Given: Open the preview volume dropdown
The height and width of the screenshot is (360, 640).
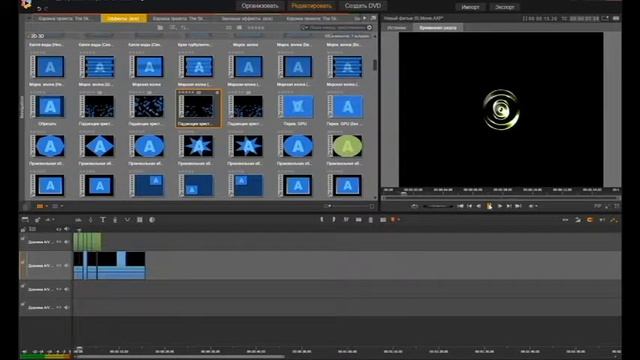Looking at the screenshot, I should point(532,206).
